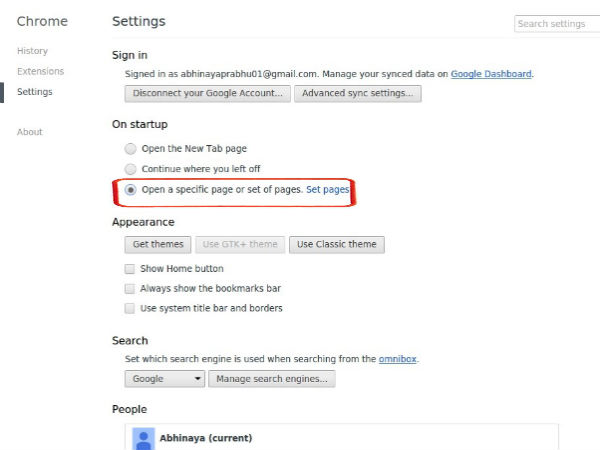Viewport: 600px width, 450px height.
Task: Check Always show the bookmarks bar
Action: [130, 289]
